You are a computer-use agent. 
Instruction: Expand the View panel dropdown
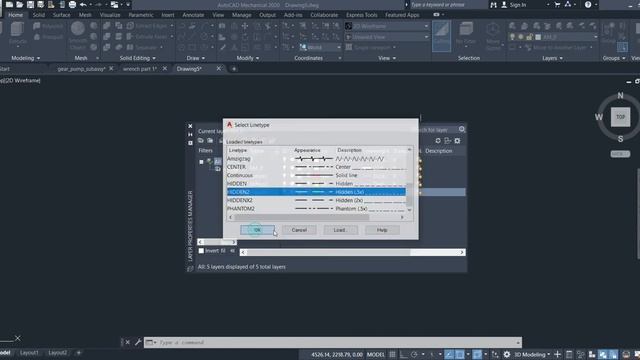[x=387, y=58]
